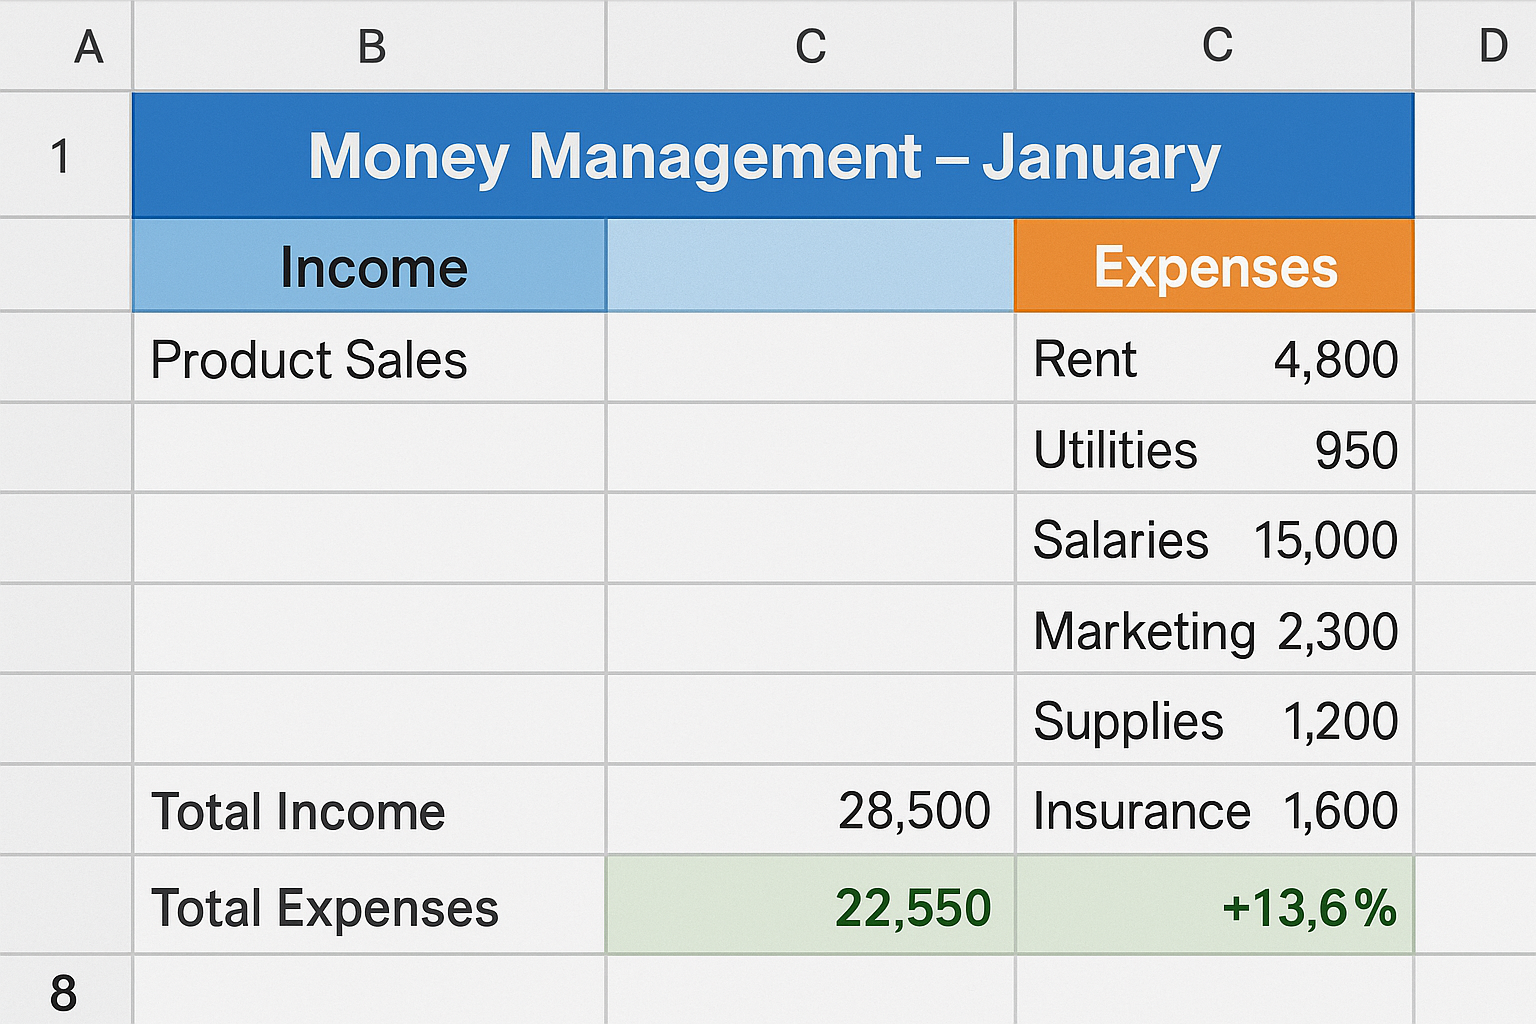This screenshot has height=1024, width=1536.
Task: Select column header D
Action: tap(1493, 44)
